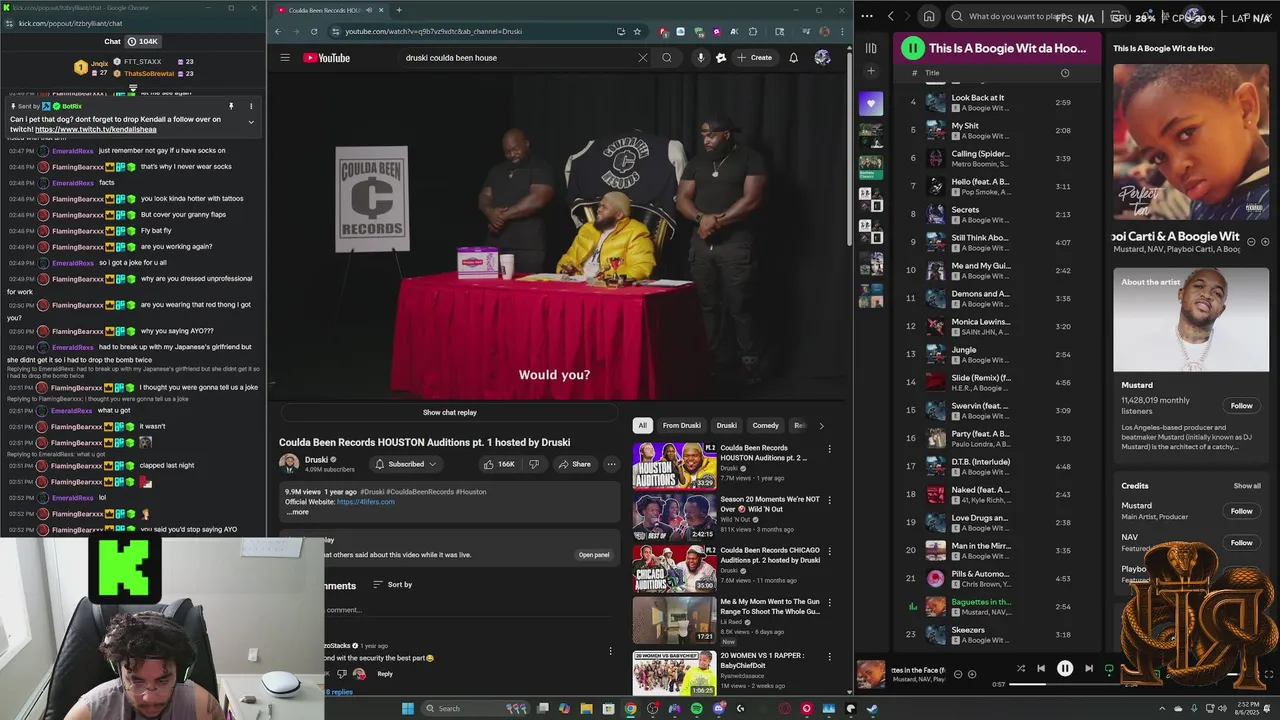
Task: Click the YouTube search magnifier button
Action: pos(667,57)
